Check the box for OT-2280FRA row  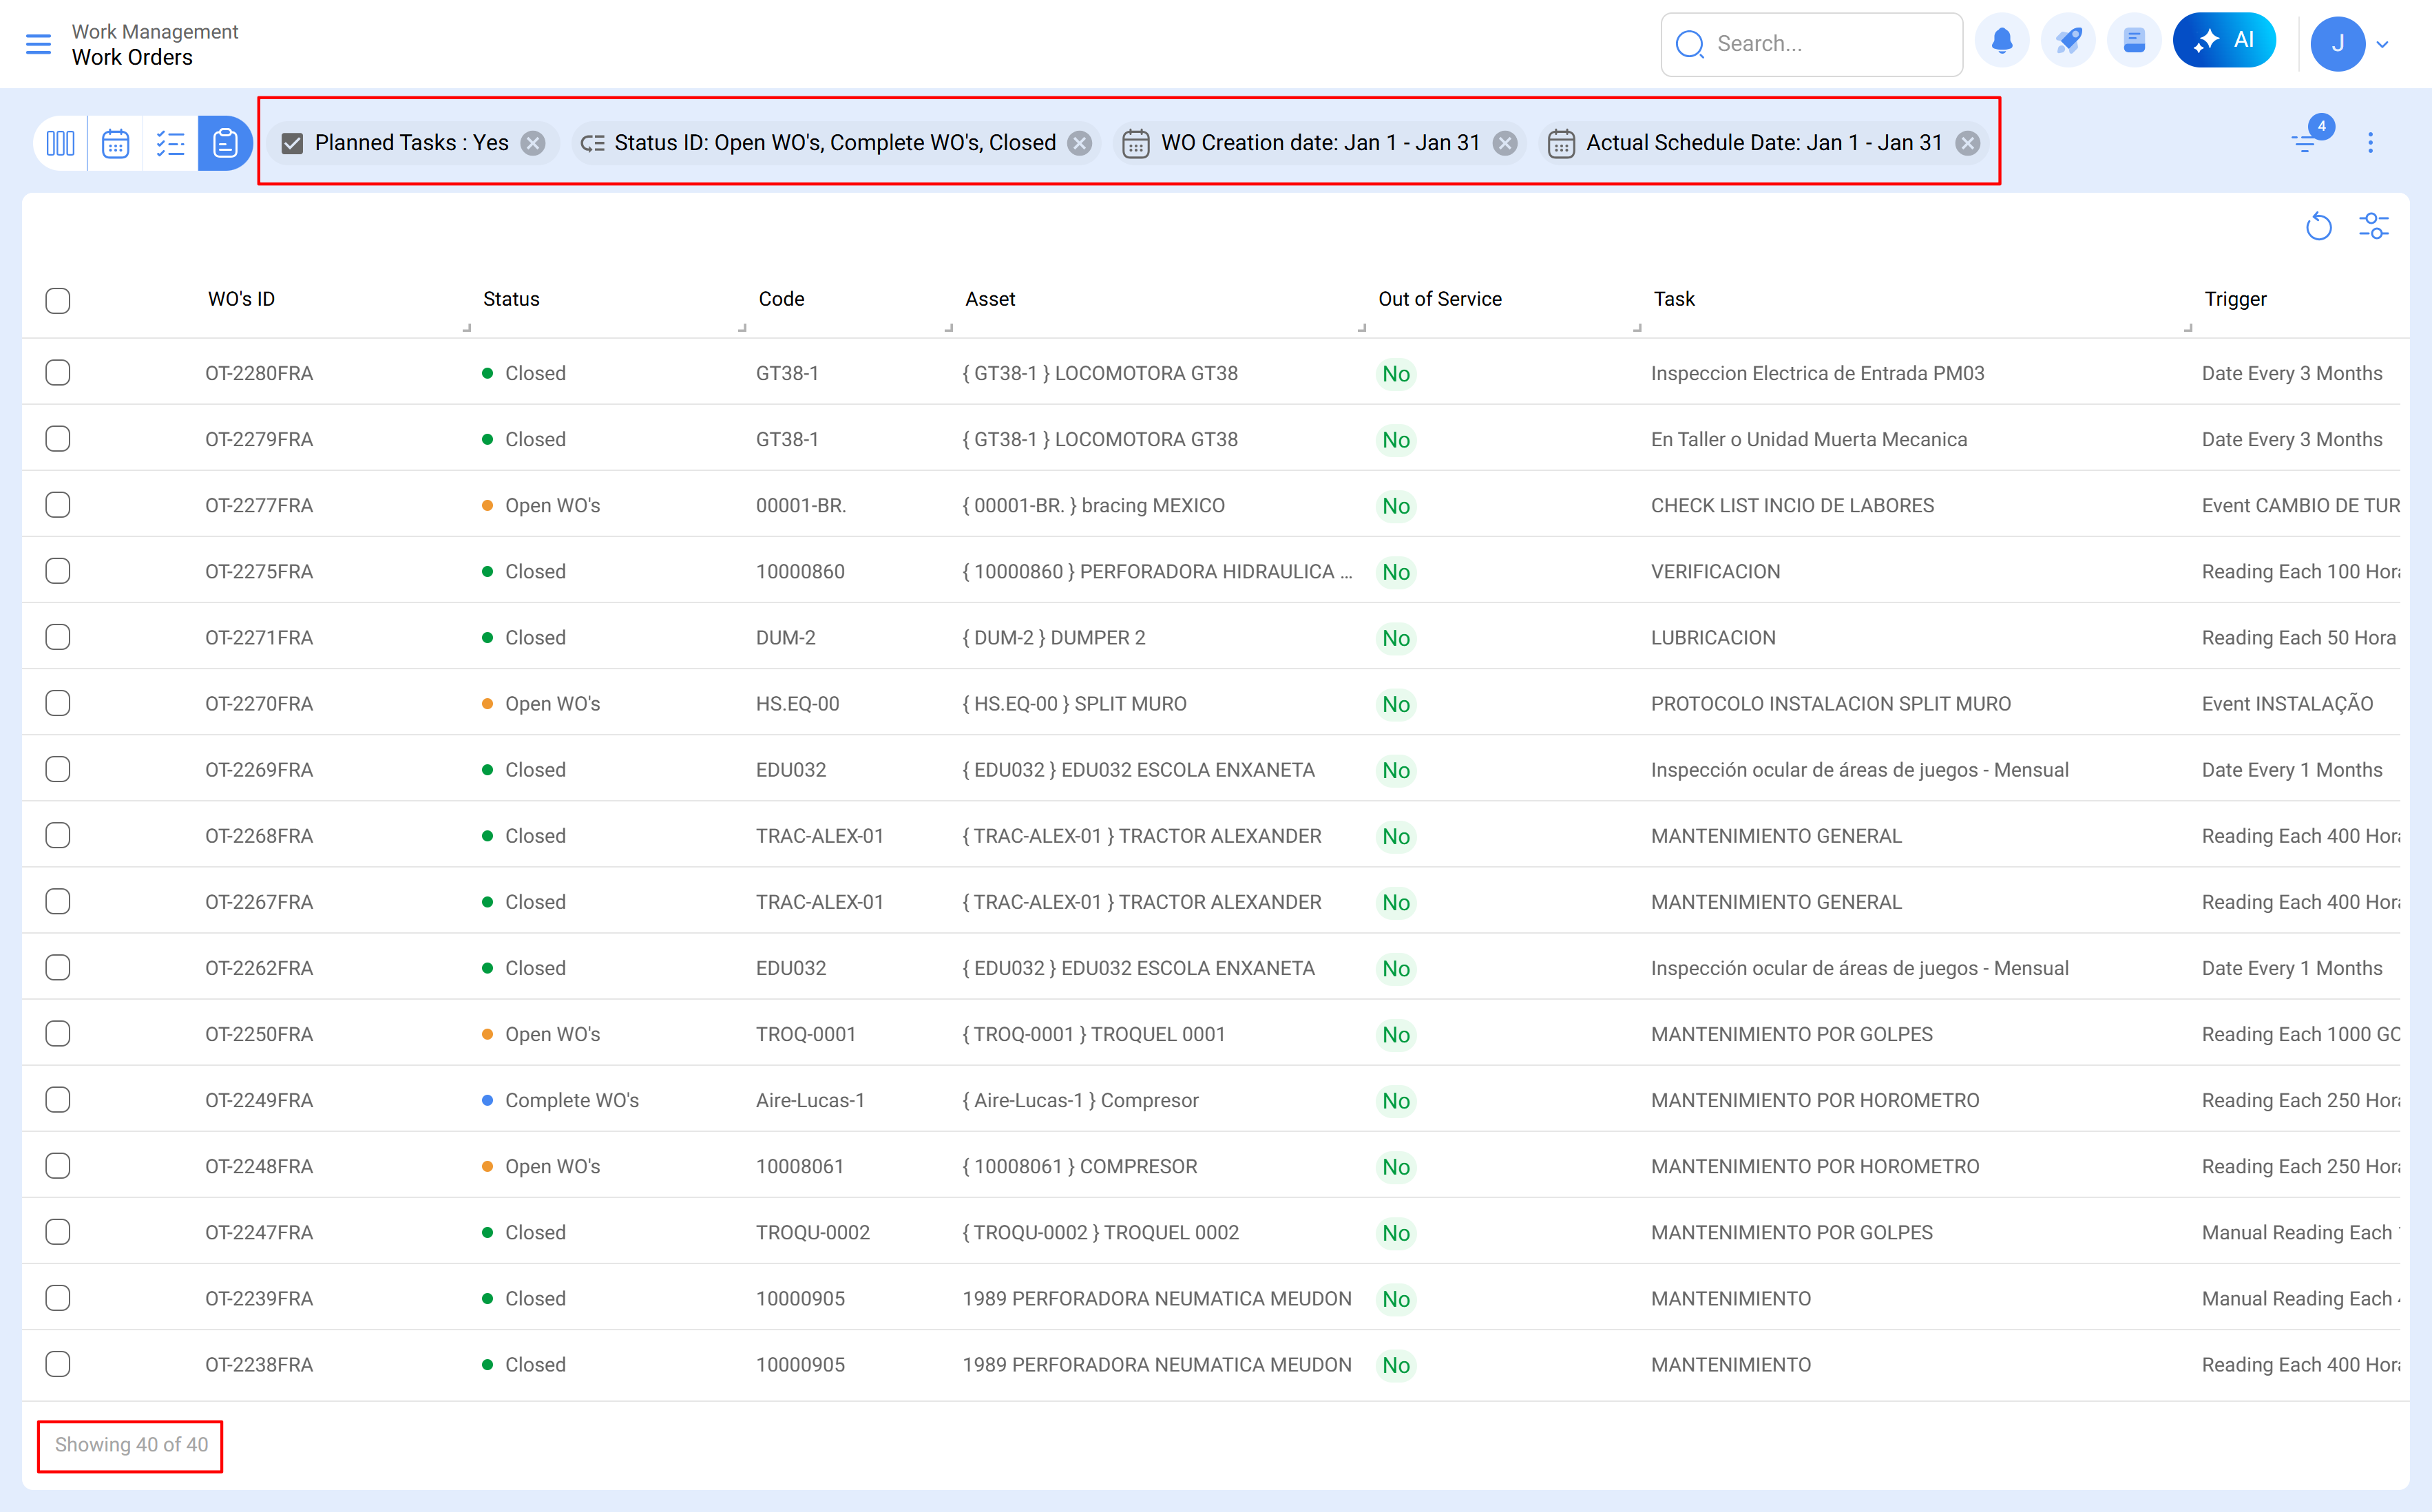click(x=58, y=373)
